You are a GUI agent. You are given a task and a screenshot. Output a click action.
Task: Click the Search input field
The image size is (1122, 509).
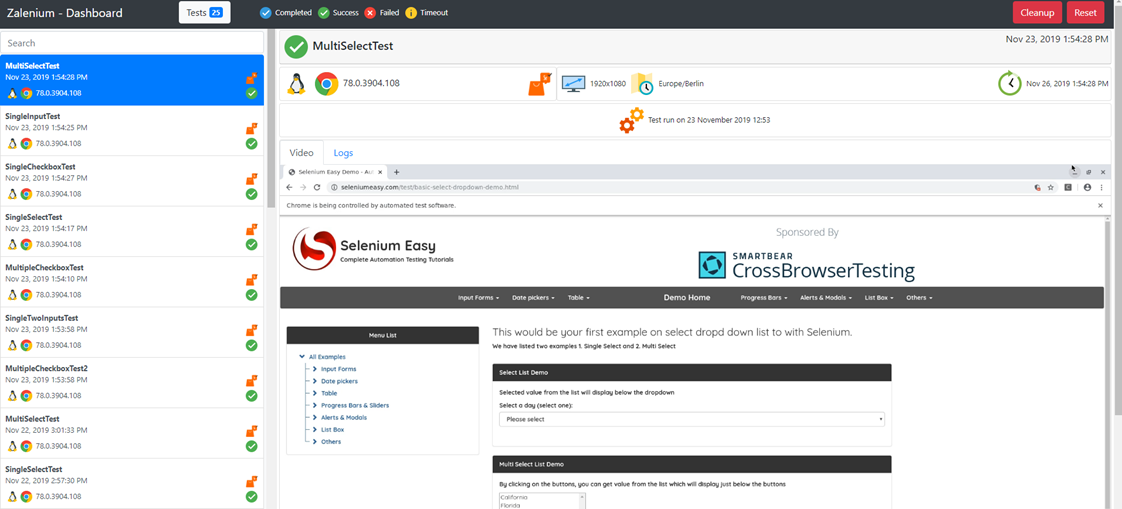tap(132, 43)
